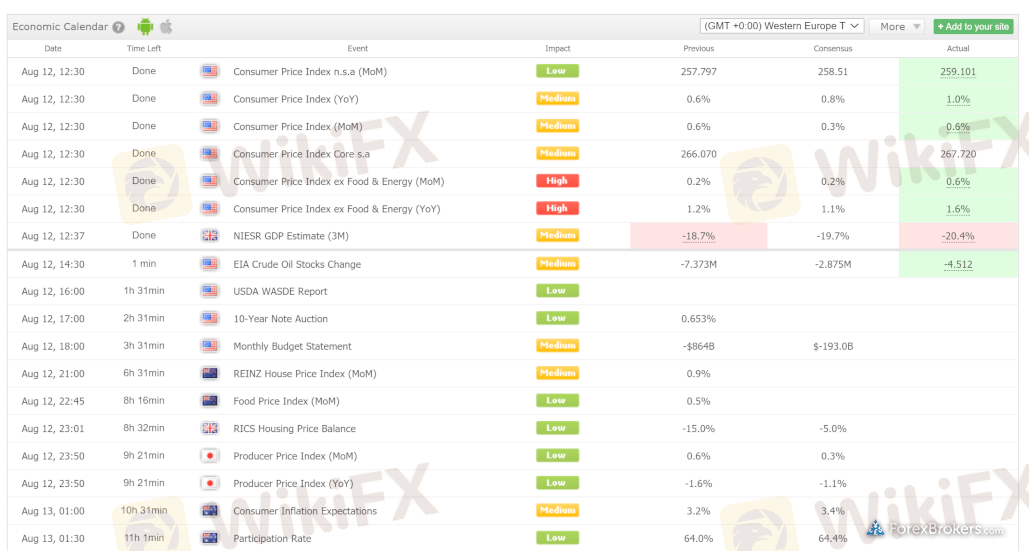This screenshot has width=1029, height=551.
Task: Open the Monthly Budget Statement event
Action: click(x=292, y=347)
